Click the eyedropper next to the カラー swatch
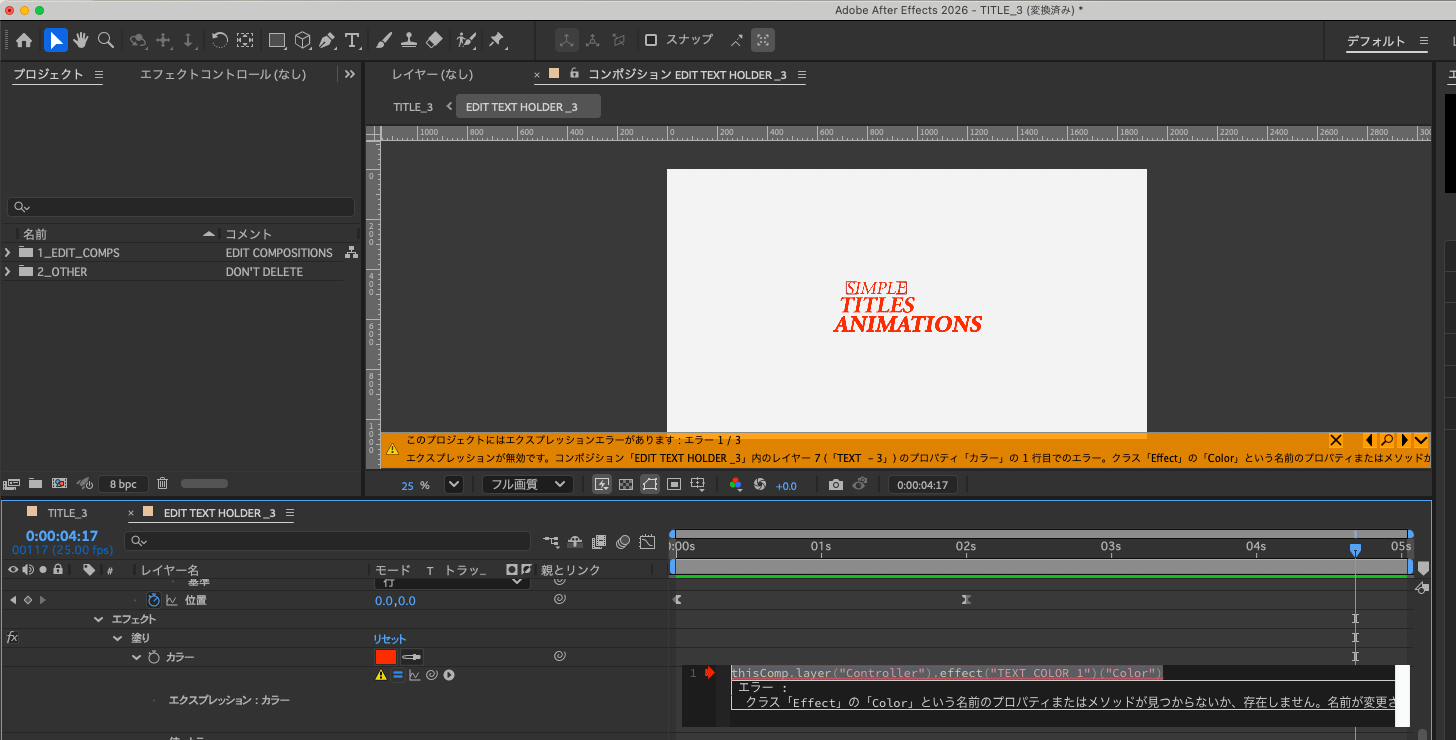This screenshot has width=1456, height=740. (411, 657)
